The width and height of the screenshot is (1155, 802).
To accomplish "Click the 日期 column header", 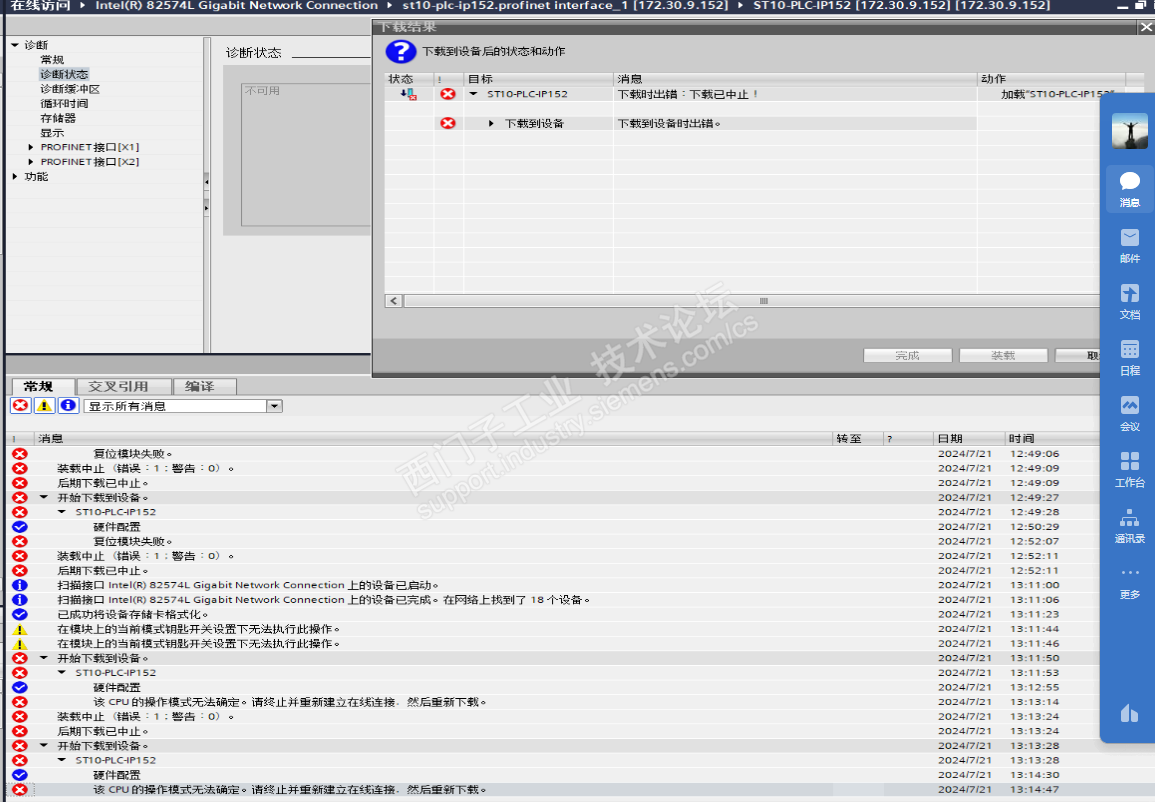I will (x=969, y=439).
